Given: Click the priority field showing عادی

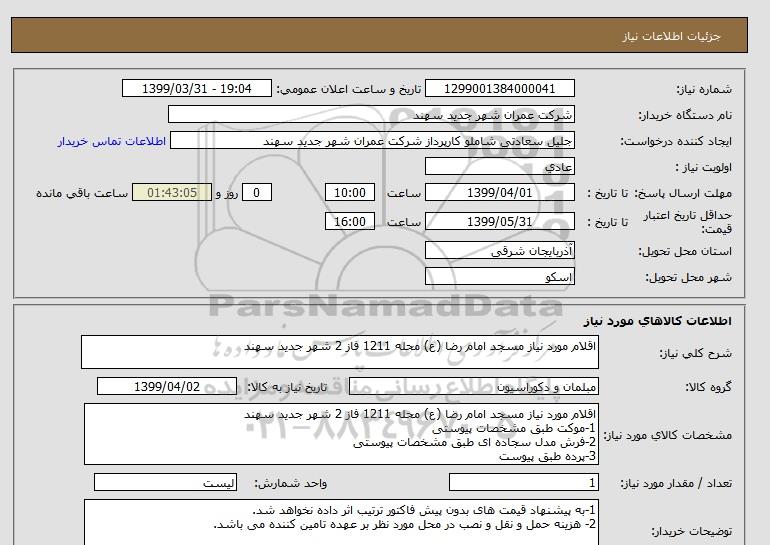Looking at the screenshot, I should click(499, 166).
